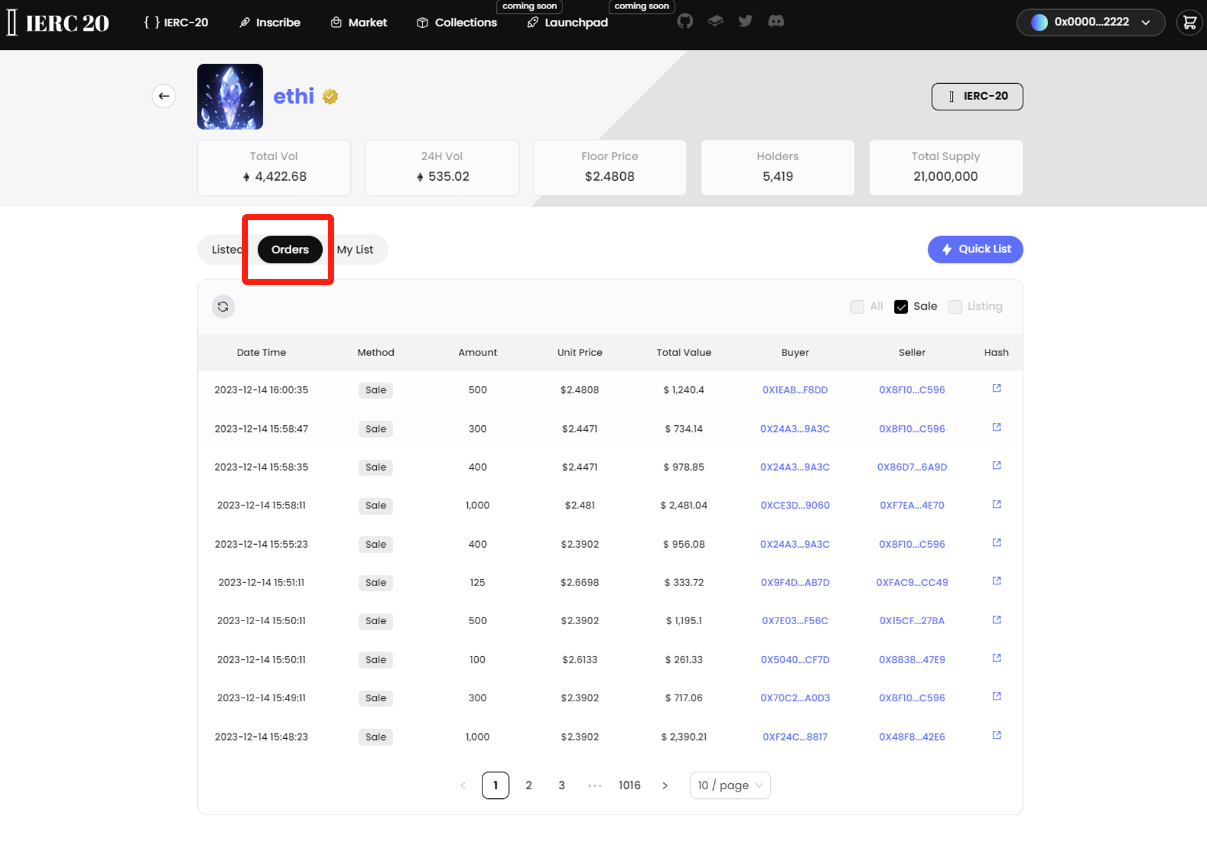Image resolution: width=1207 pixels, height=843 pixels.
Task: Tick the Listing filter checkbox
Action: (955, 307)
